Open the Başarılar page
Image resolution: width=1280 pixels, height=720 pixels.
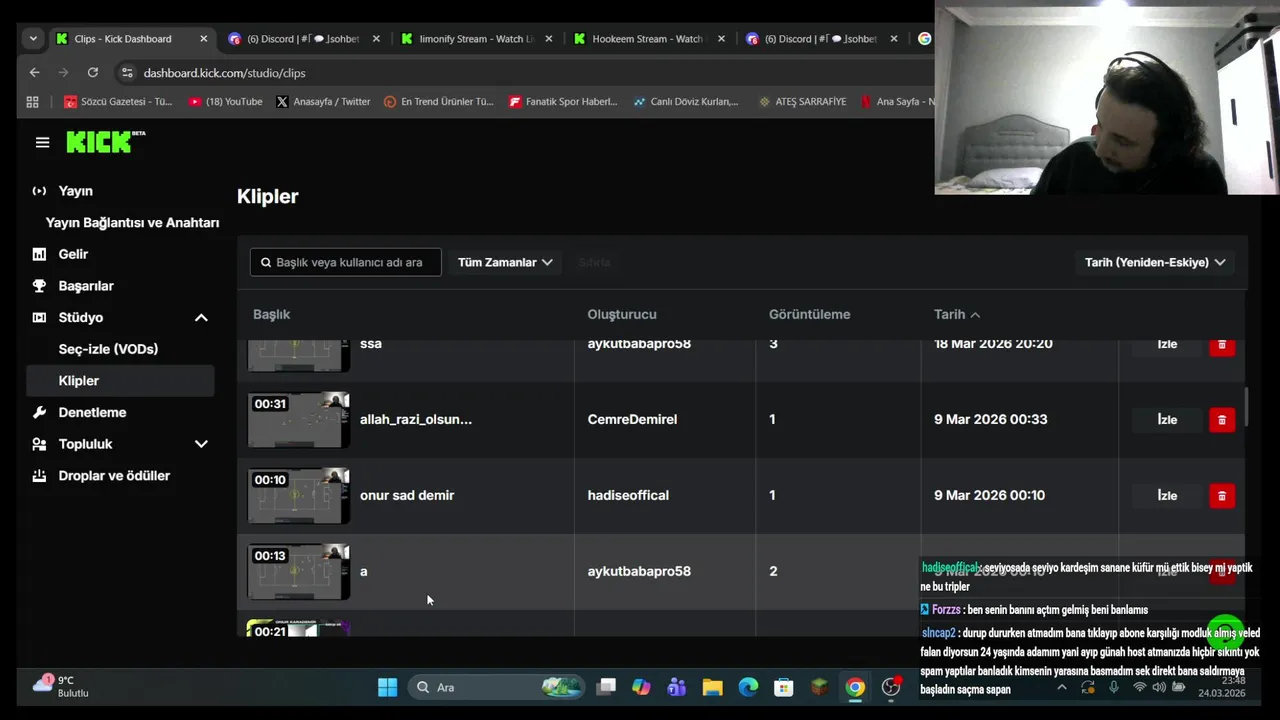86,286
